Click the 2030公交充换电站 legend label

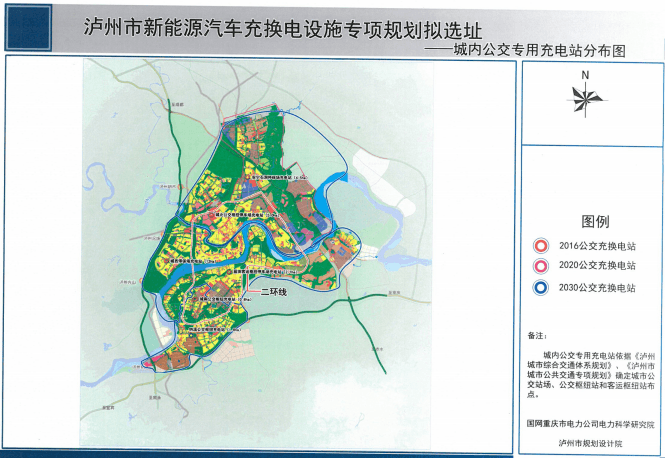point(597,288)
